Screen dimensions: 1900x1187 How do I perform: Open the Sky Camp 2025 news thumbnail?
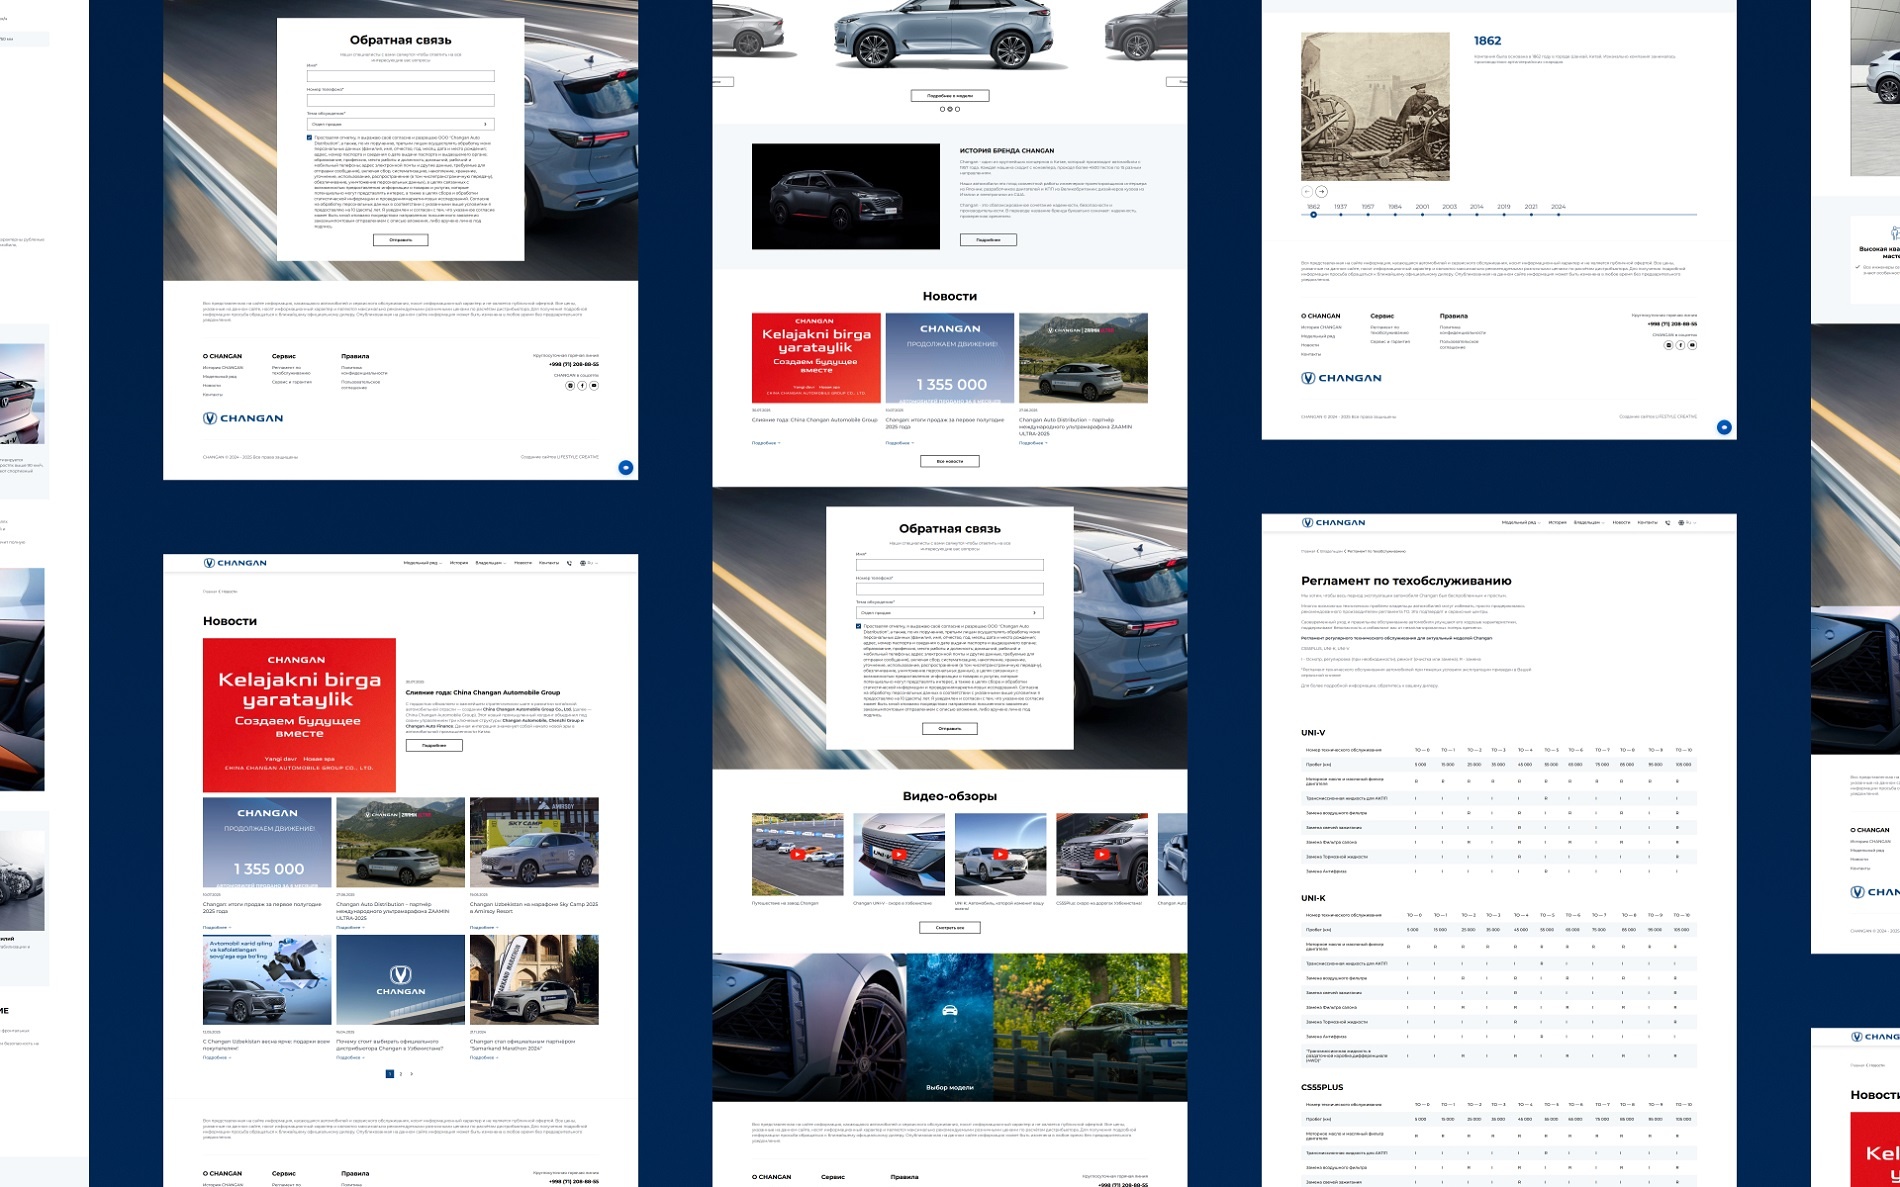534,842
